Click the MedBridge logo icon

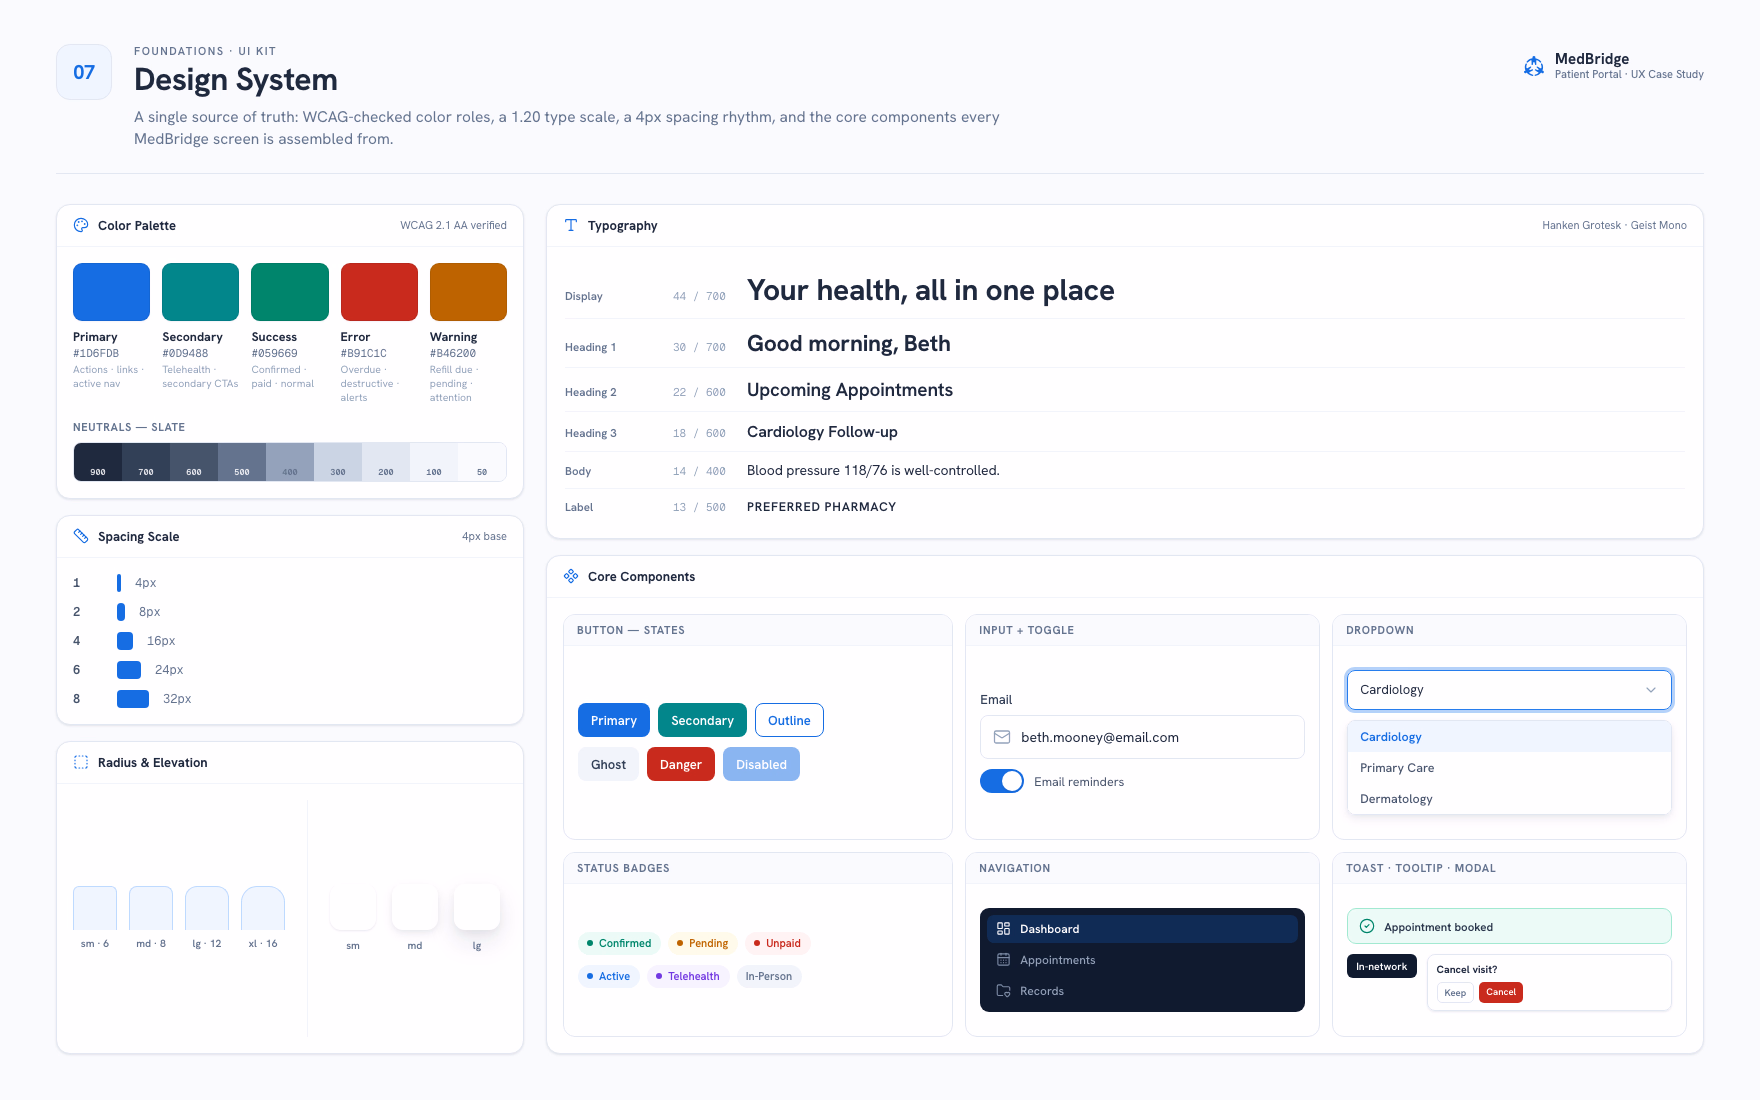coord(1533,66)
